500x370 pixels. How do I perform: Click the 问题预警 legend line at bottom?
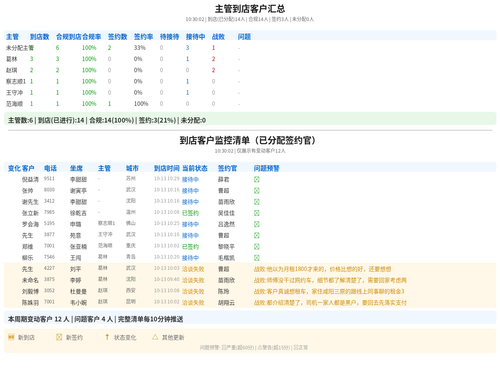point(254,348)
